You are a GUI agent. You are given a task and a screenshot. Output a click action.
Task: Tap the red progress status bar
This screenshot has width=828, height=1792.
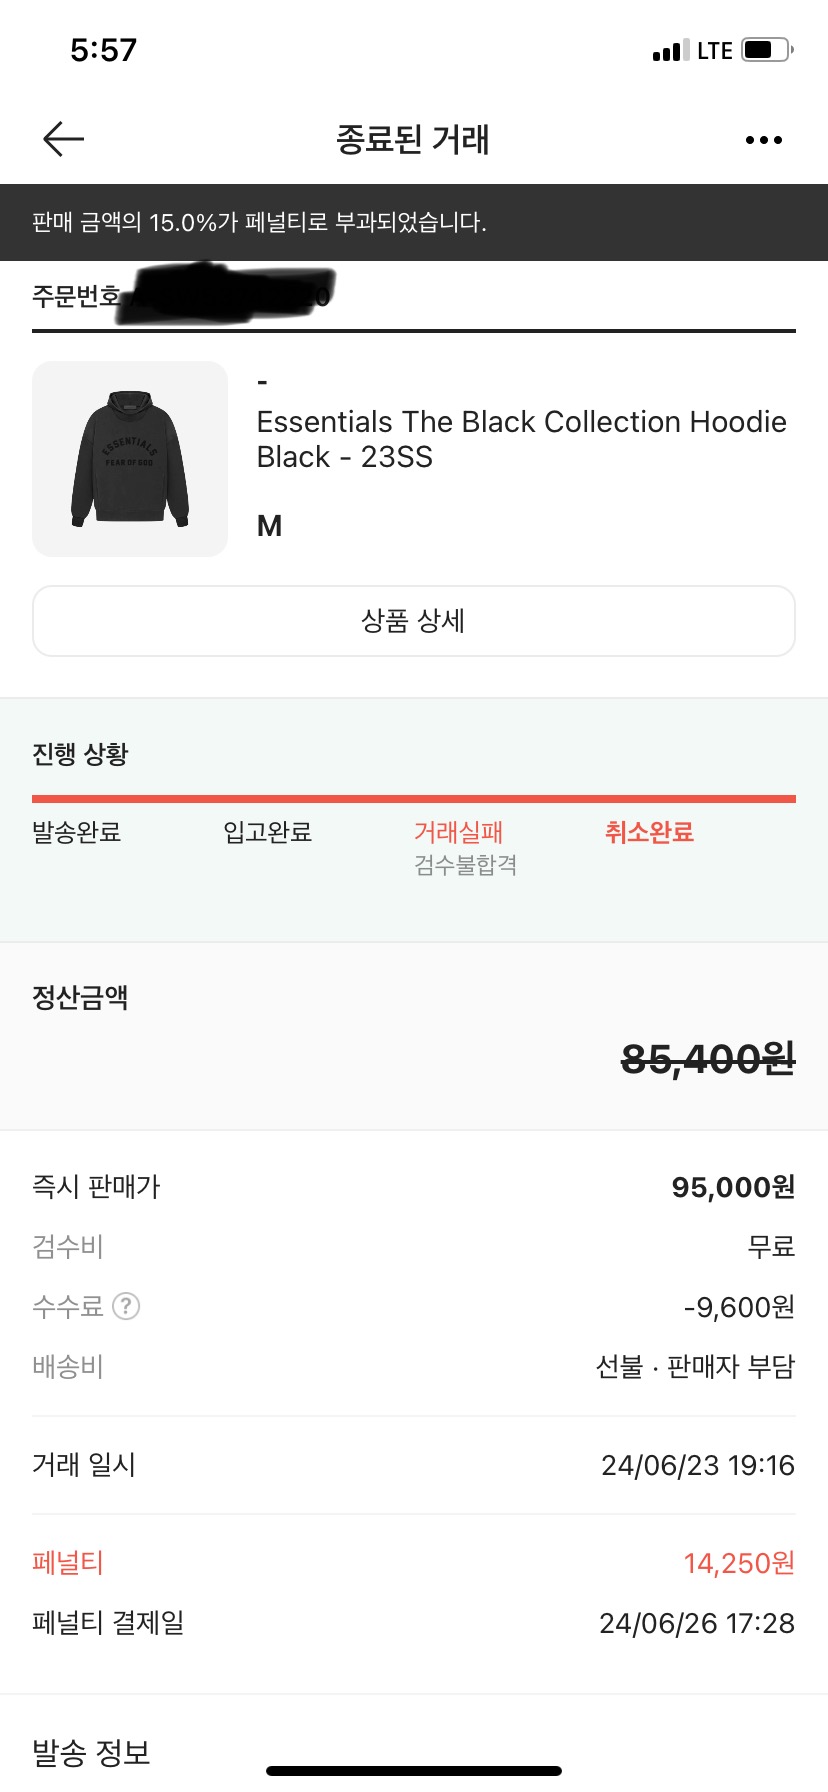[413, 799]
